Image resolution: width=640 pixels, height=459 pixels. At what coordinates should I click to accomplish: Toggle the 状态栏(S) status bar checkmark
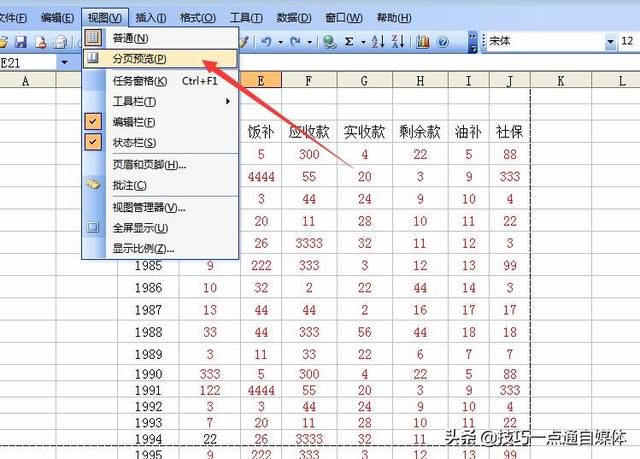point(93,142)
